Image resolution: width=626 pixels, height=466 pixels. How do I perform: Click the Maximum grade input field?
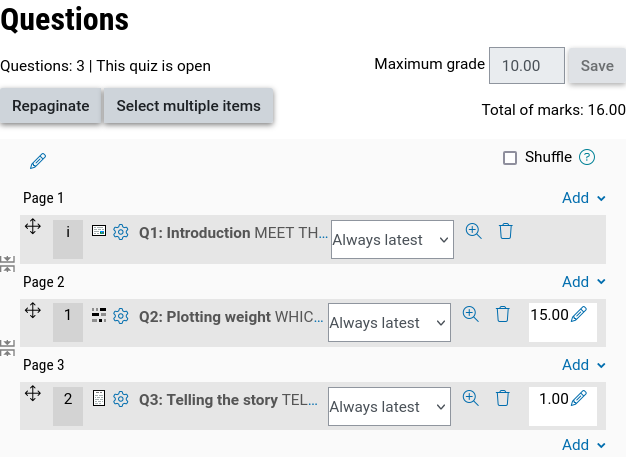[x=526, y=66]
